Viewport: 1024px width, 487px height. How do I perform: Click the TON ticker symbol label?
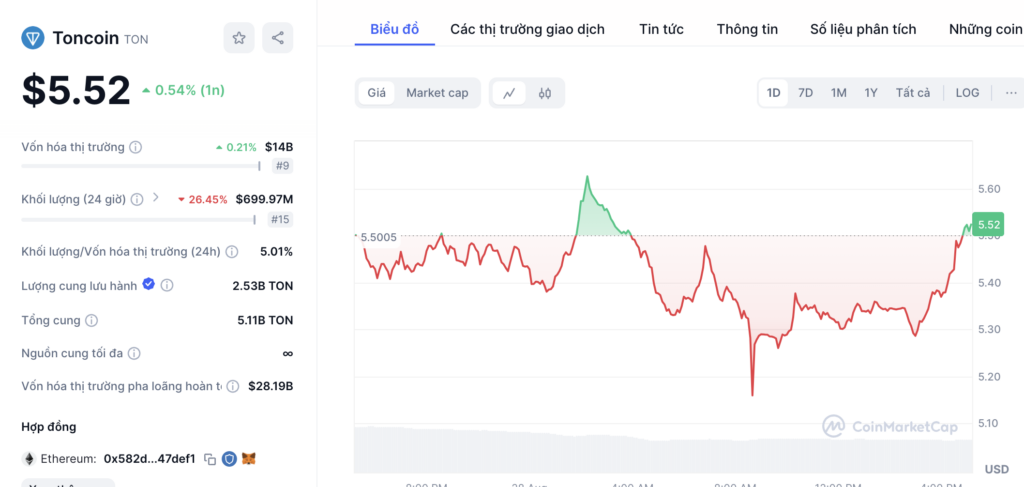[136, 40]
